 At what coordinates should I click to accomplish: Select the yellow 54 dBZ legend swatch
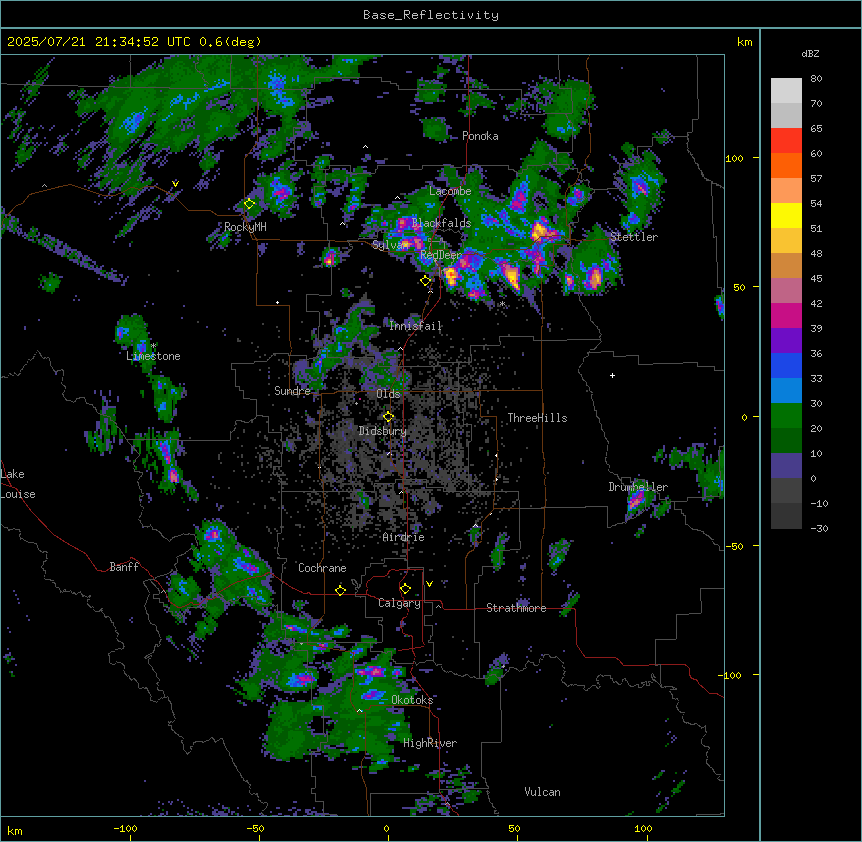786,215
